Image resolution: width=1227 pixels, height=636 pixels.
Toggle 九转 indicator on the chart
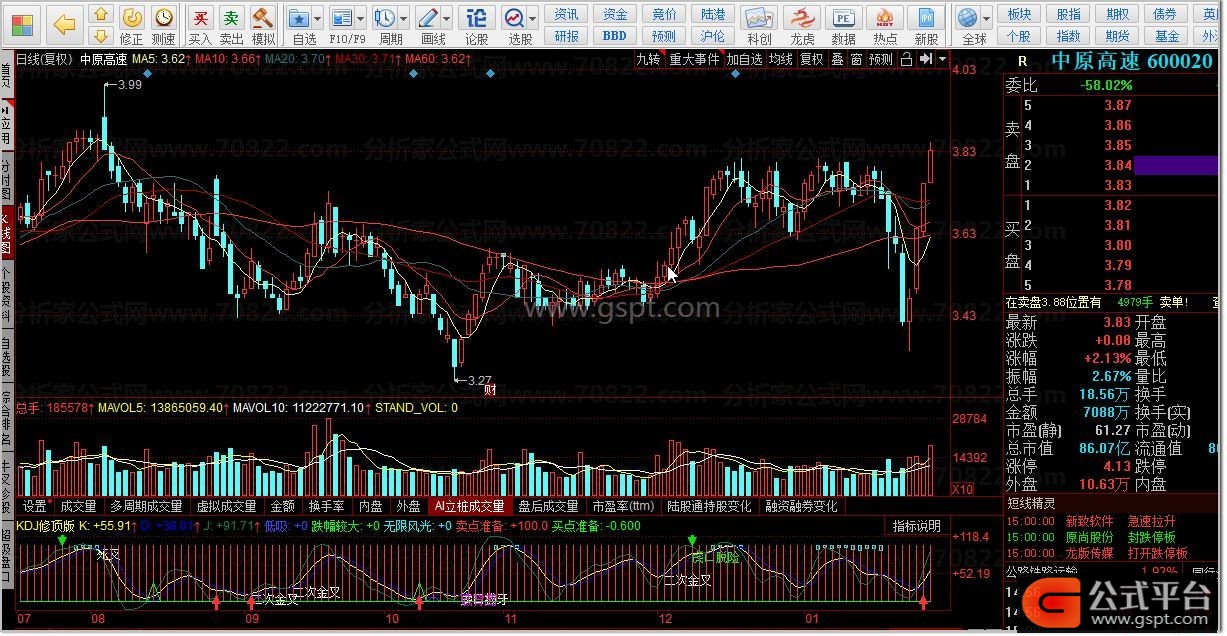(648, 59)
